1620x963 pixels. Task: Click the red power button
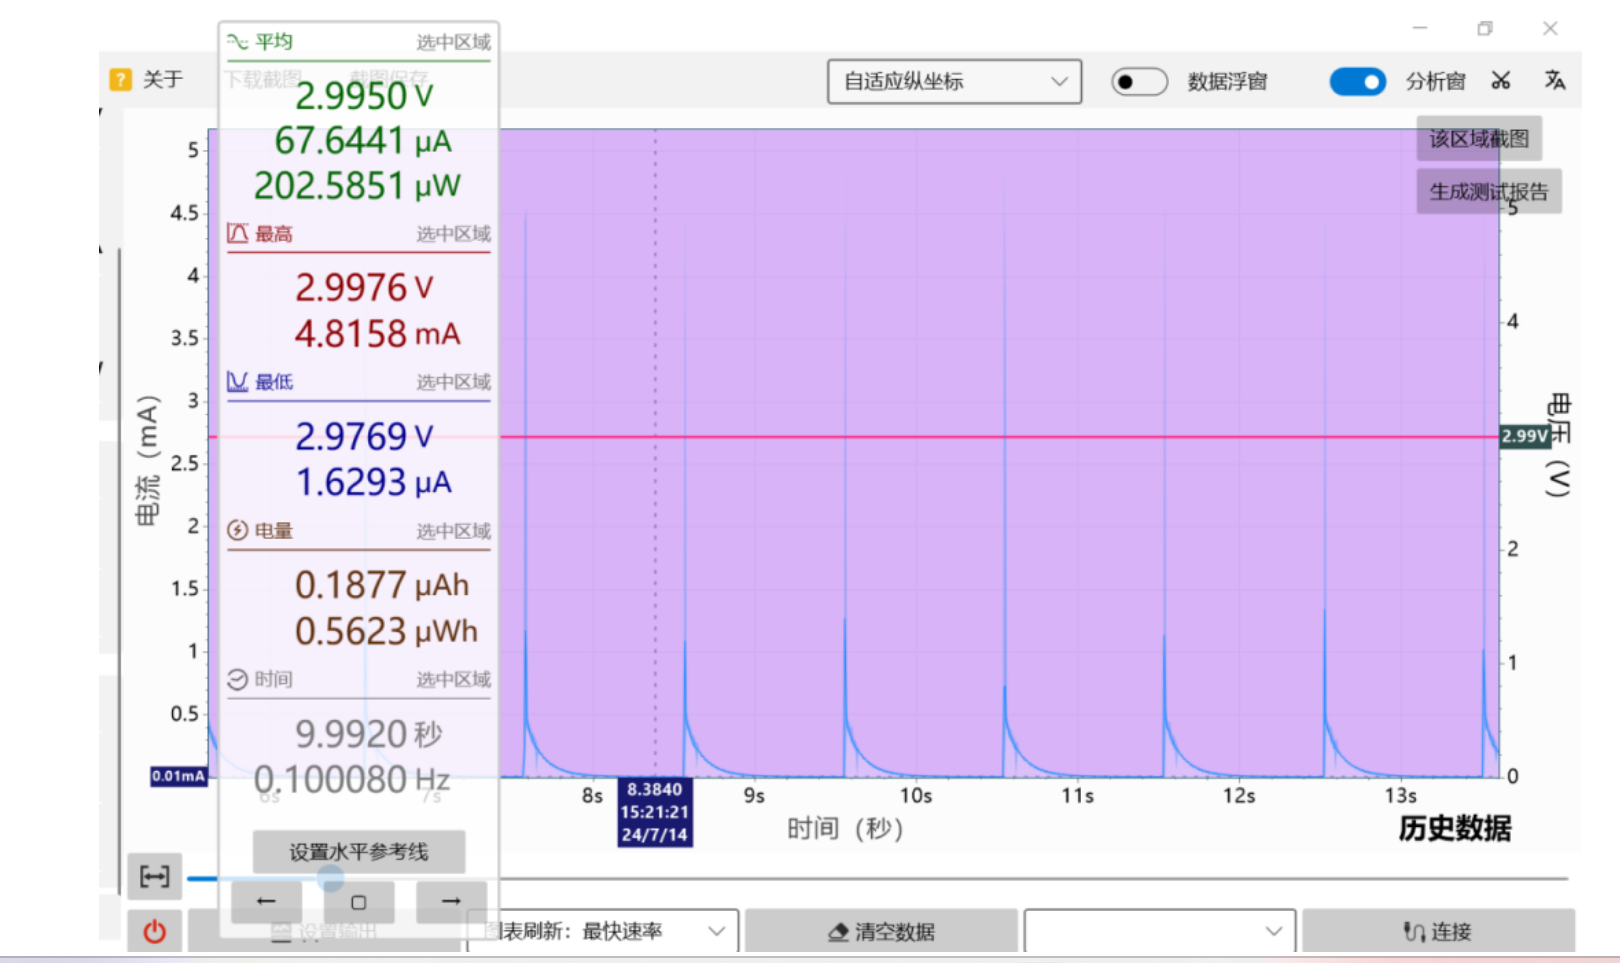tap(154, 932)
